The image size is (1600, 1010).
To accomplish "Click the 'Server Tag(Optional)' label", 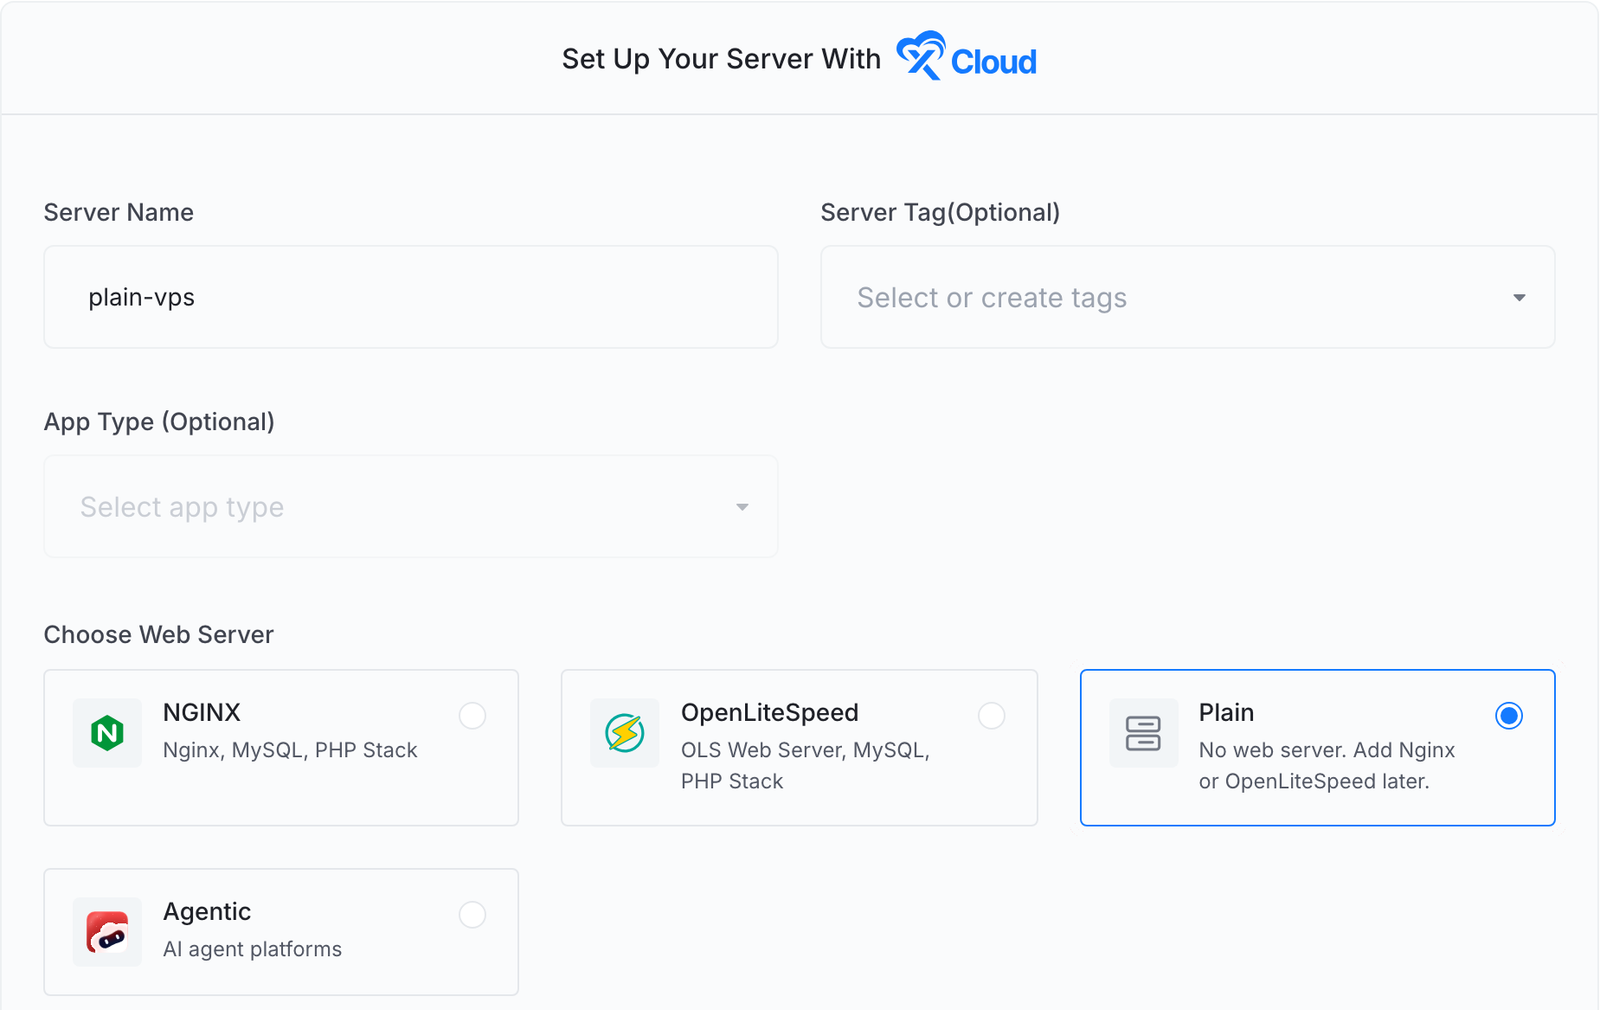I will [940, 212].
